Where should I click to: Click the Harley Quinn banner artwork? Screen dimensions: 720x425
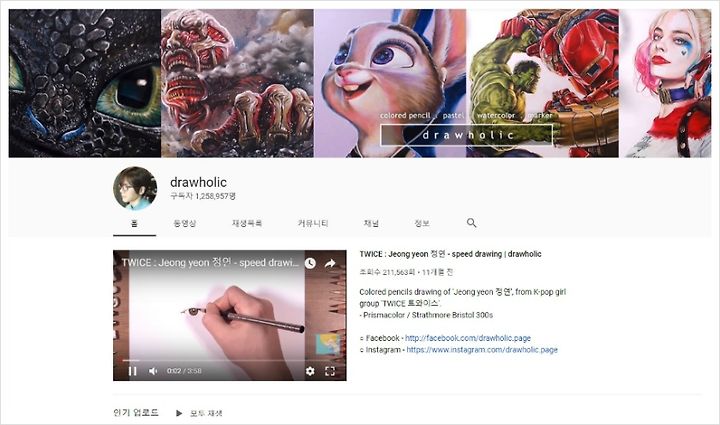pyautogui.click(x=665, y=84)
